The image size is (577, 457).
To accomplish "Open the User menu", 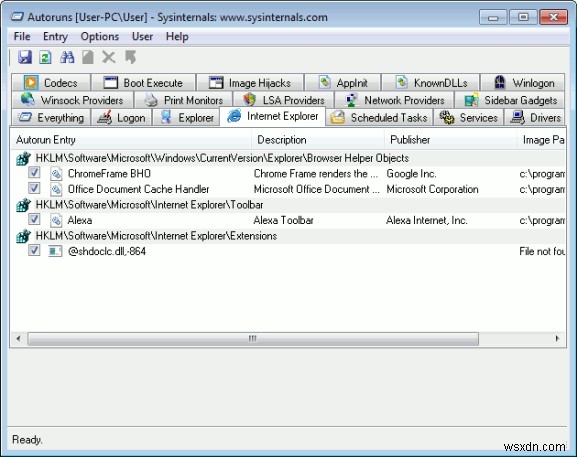I will coord(142,36).
